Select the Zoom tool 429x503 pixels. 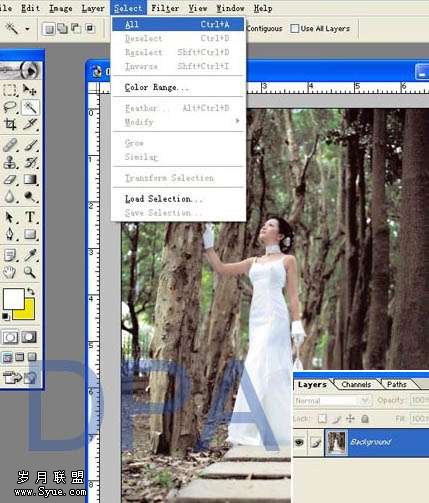[x=30, y=272]
